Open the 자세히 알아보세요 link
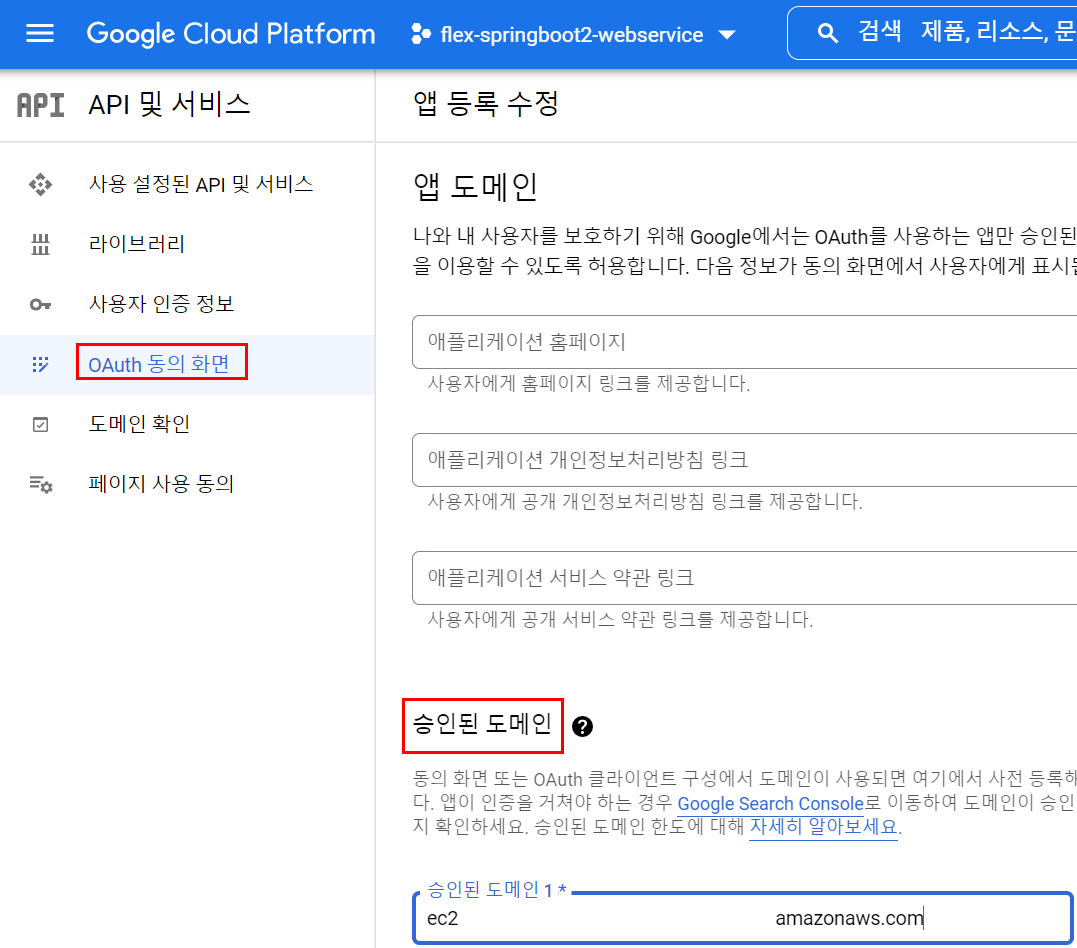Image resolution: width=1077 pixels, height=948 pixels. 824,826
